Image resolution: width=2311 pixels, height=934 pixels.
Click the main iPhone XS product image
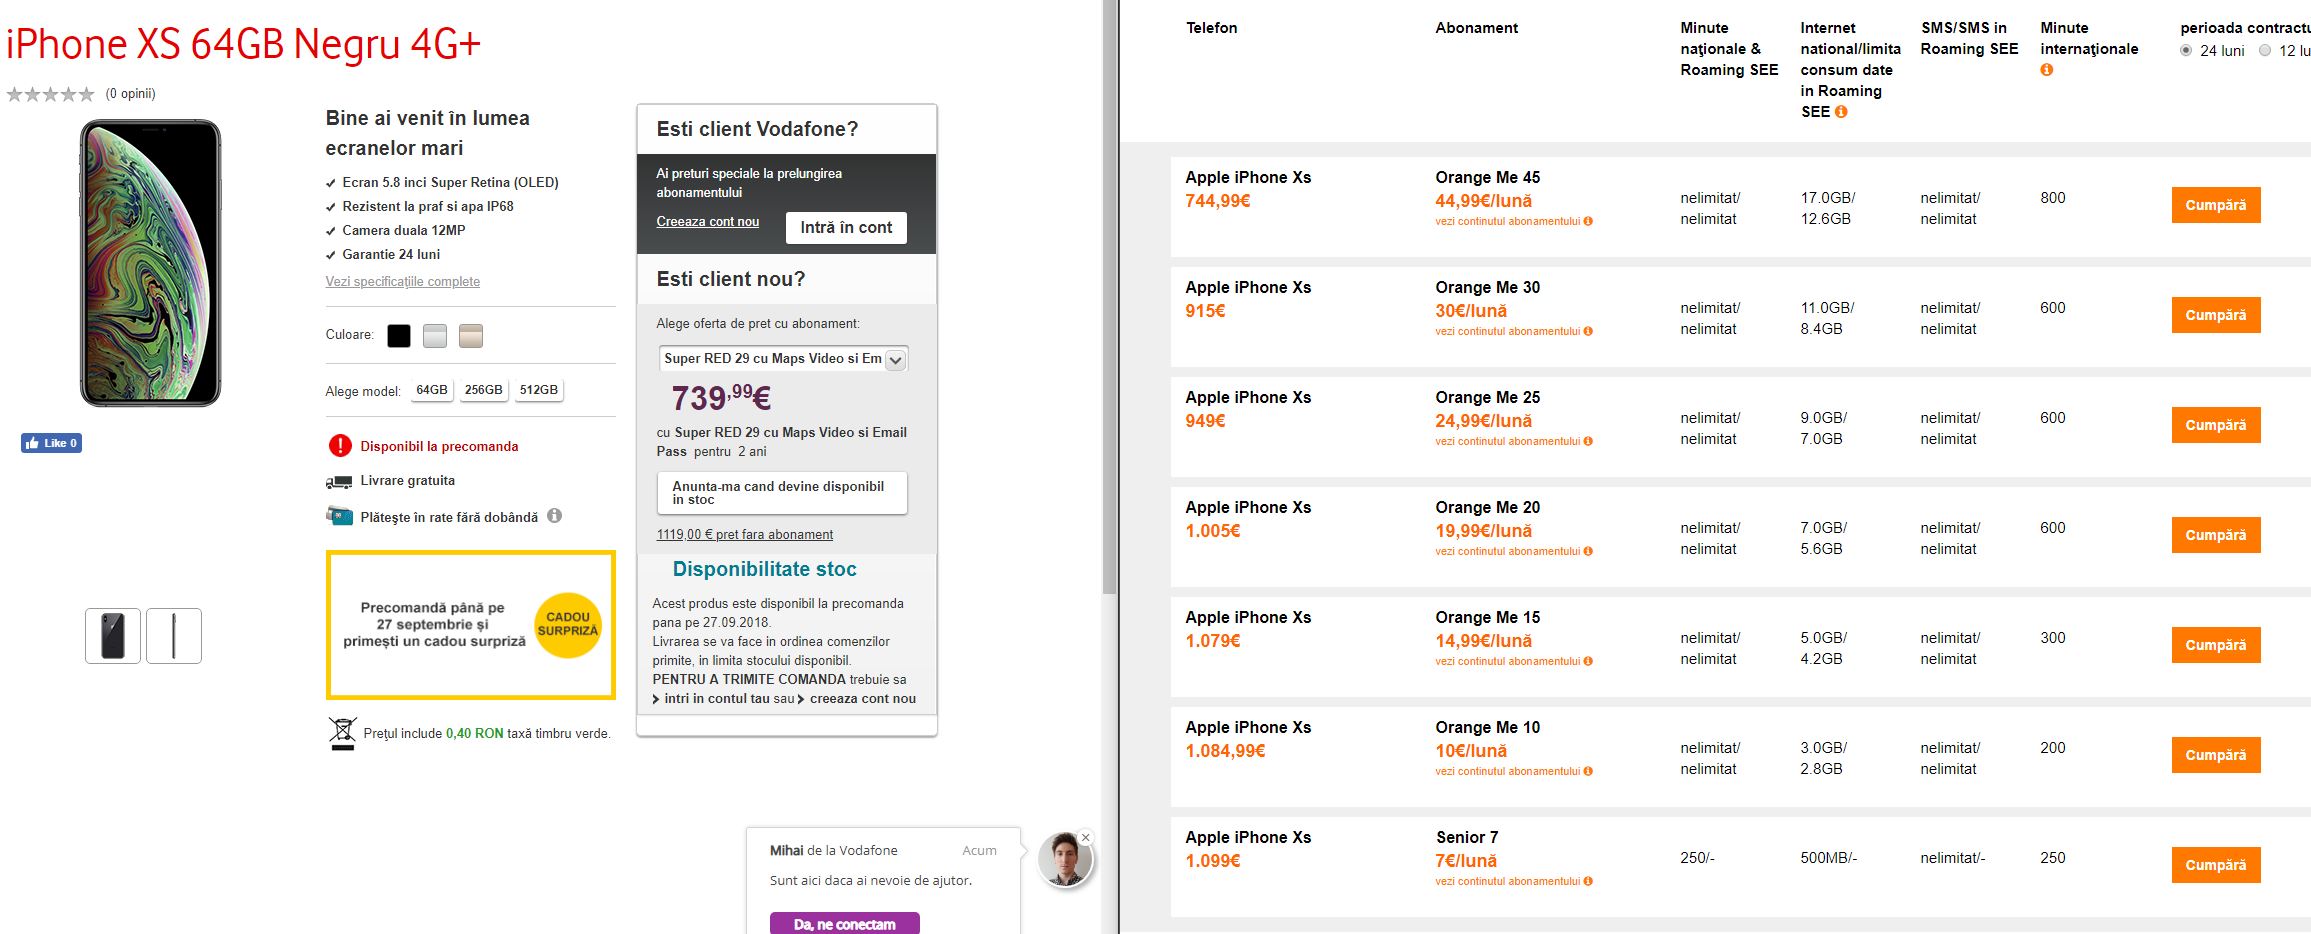coord(150,263)
